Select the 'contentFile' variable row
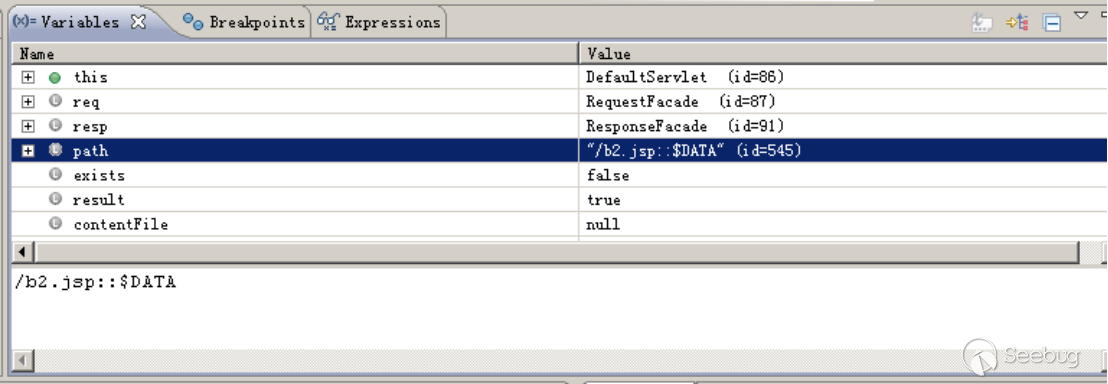 [x=559, y=224]
